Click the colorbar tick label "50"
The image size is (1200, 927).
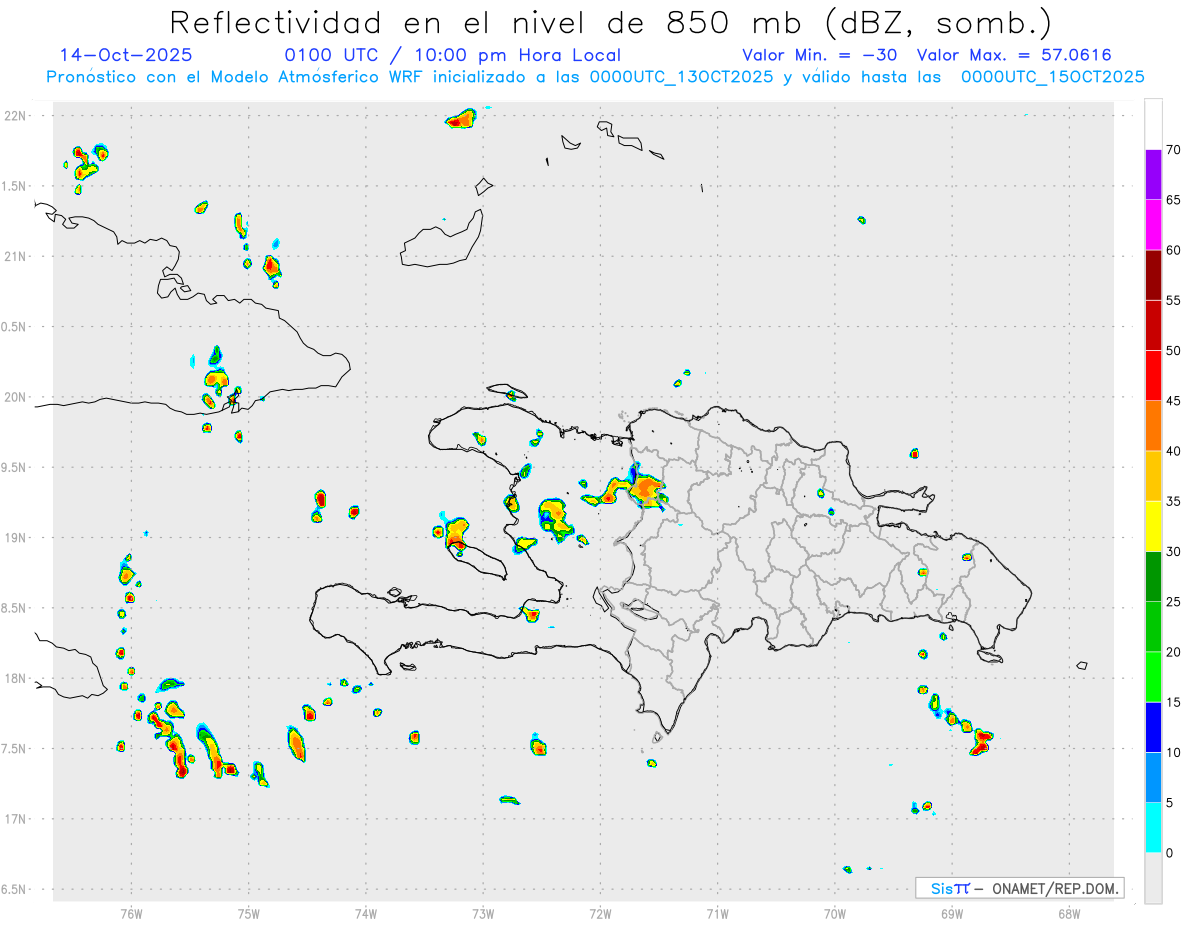pos(1174,351)
